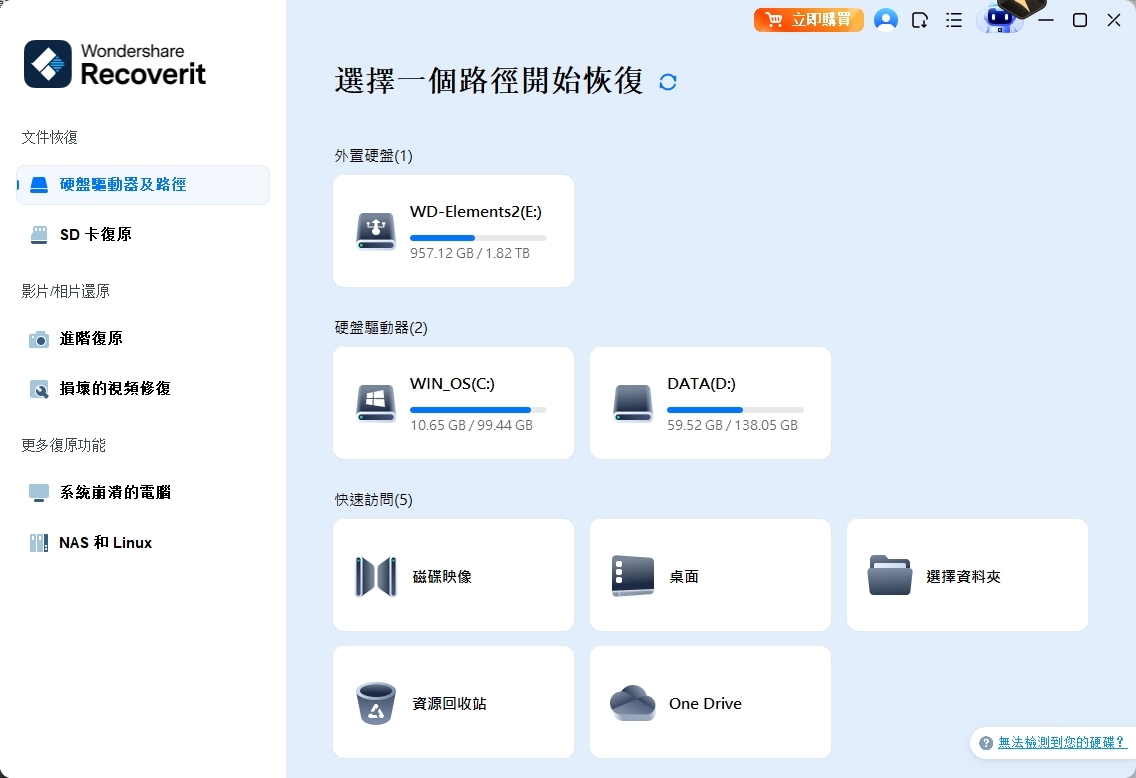Click the Wondershare Recoverit logo icon
Viewport: 1136px width, 778px height.
[x=48, y=64]
